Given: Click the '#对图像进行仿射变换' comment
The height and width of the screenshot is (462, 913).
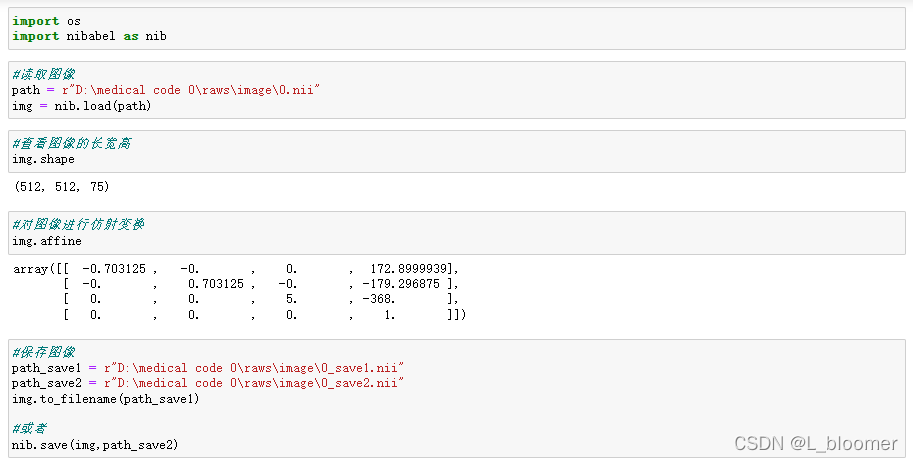Looking at the screenshot, I should 78,224.
